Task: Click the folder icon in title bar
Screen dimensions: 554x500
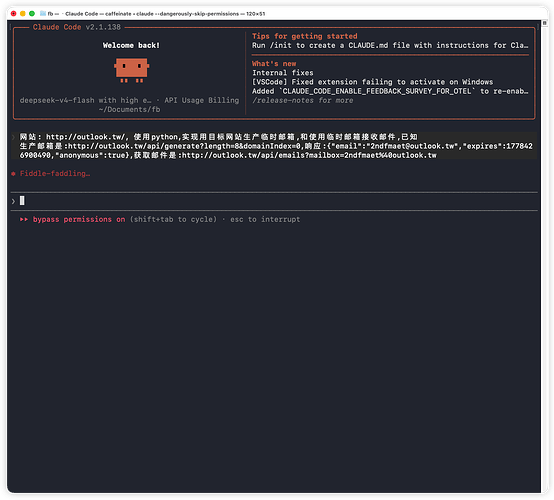Action: pyautogui.click(x=43, y=13)
